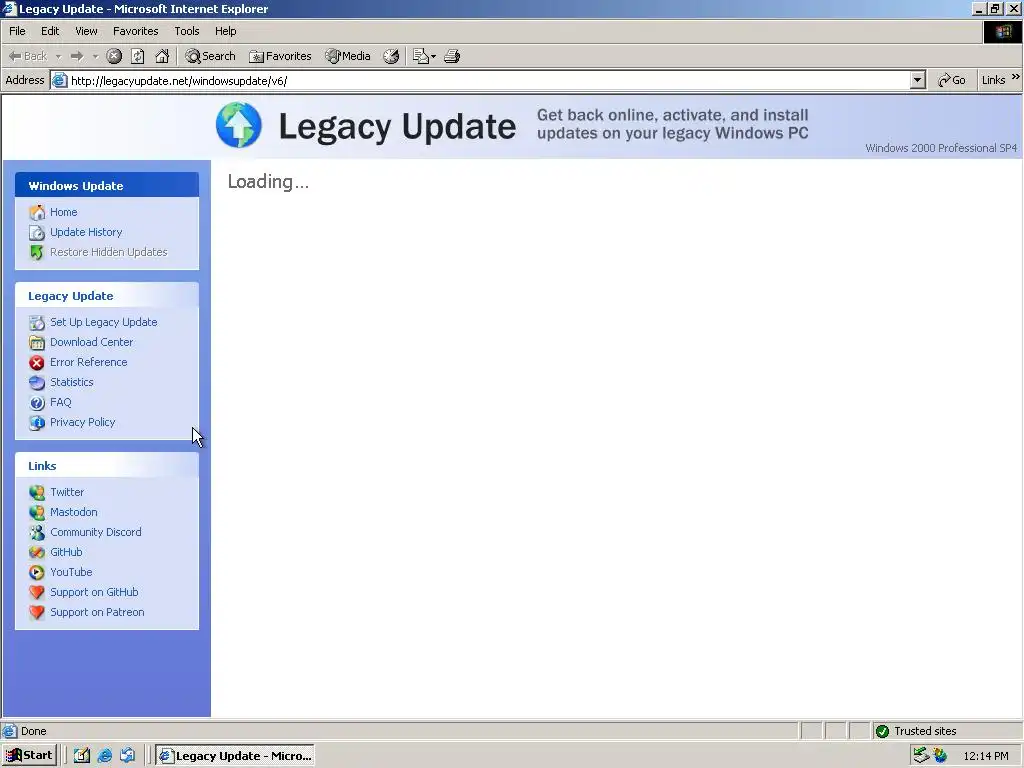Open the File menu
Image resolution: width=1024 pixels, height=768 pixels.
17,31
